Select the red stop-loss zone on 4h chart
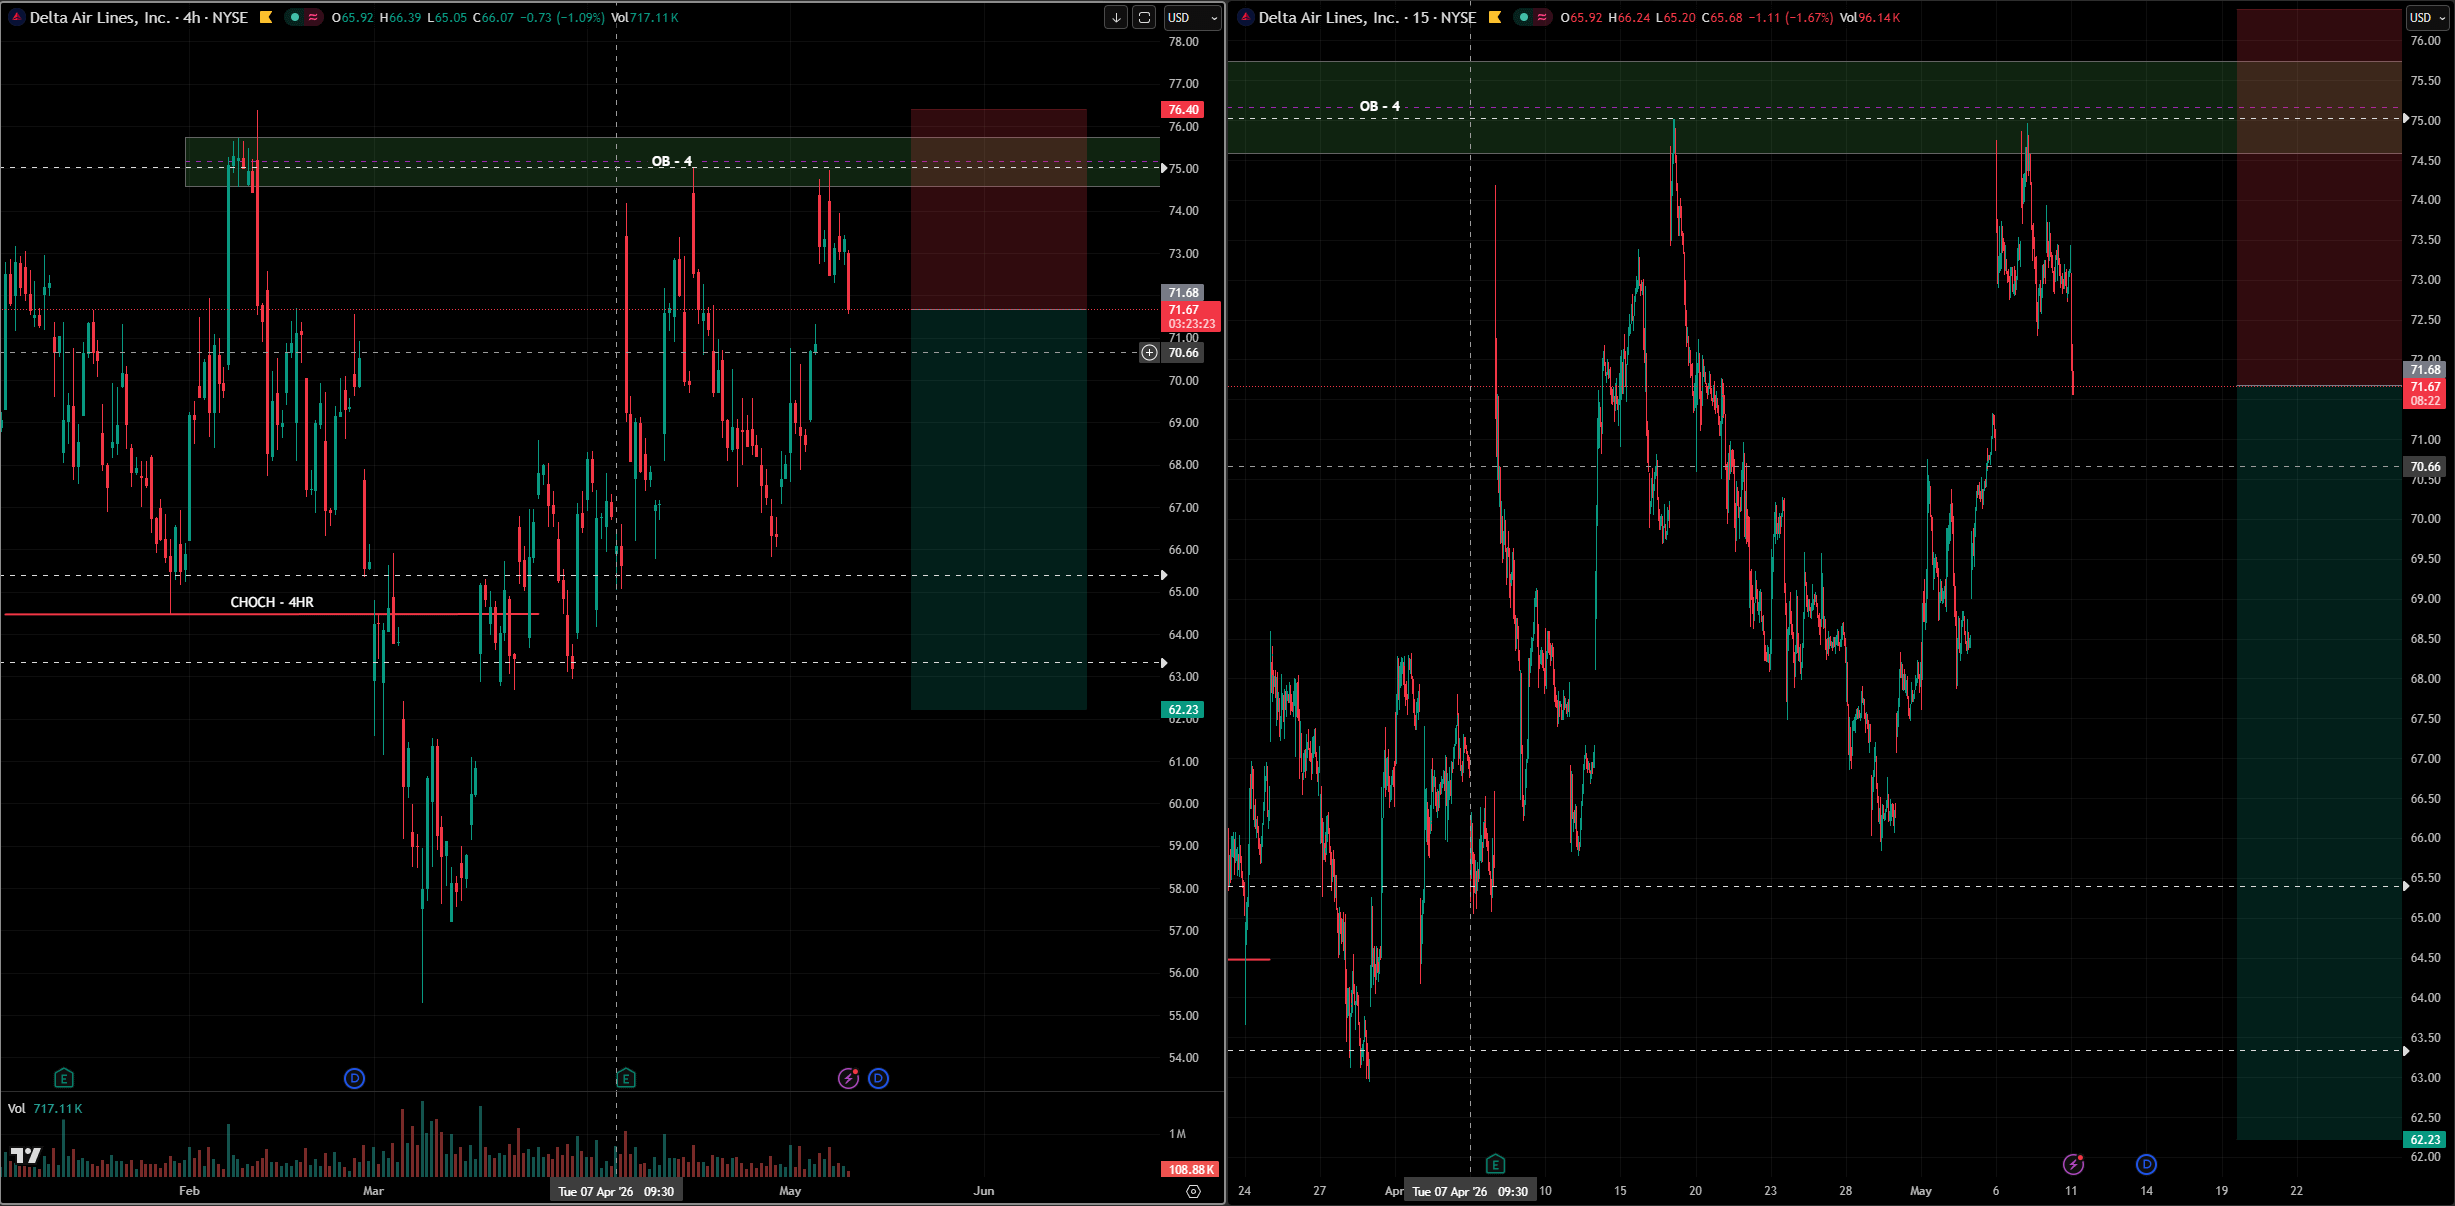Screen dimensions: 2455x1206 998,209
